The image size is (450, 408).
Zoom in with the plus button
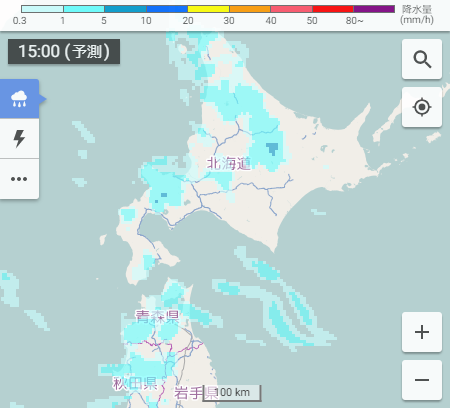point(422,332)
